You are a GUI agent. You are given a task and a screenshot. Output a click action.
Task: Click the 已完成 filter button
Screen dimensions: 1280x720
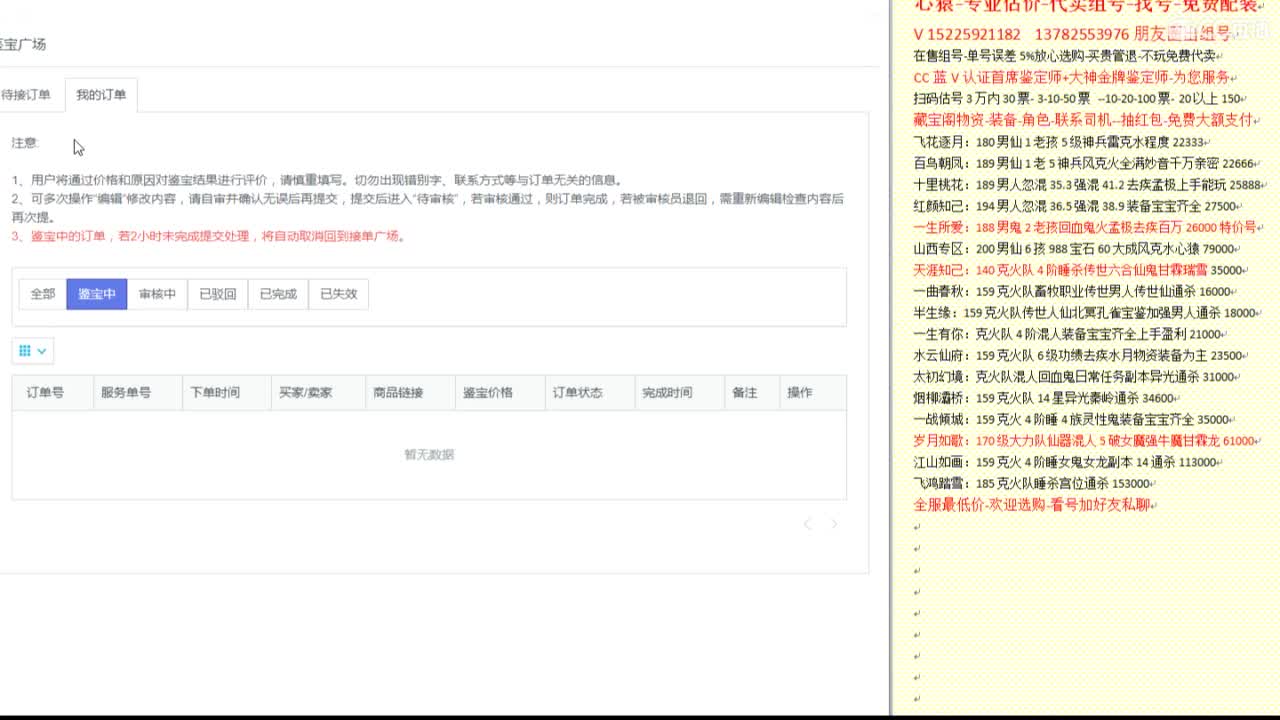277,293
